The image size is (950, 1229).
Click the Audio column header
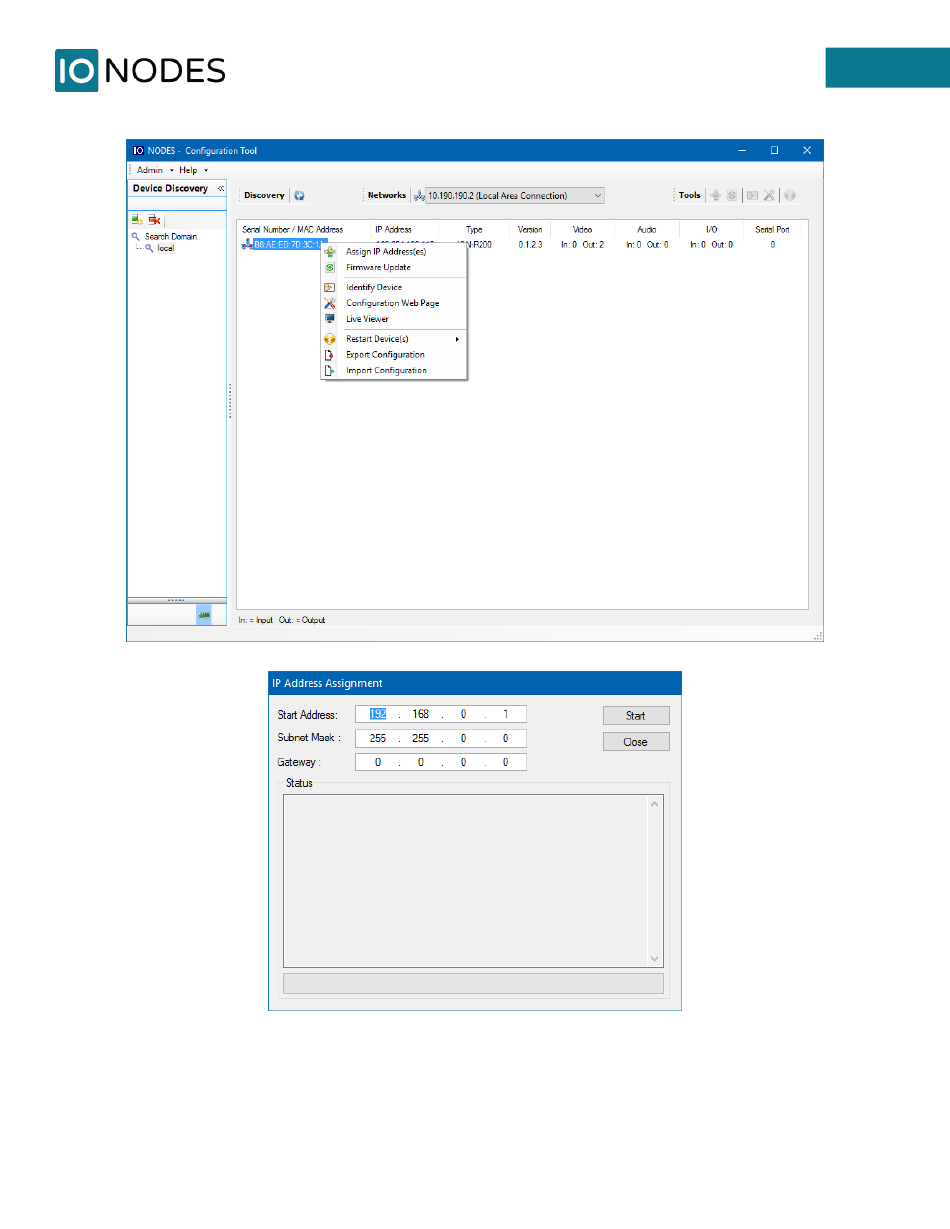point(646,230)
